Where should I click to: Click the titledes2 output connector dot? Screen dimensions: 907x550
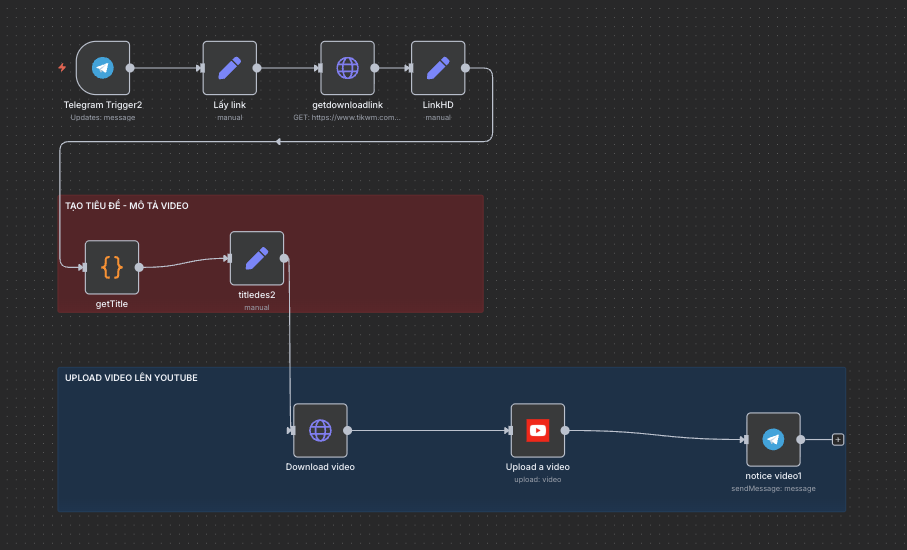tap(284, 258)
